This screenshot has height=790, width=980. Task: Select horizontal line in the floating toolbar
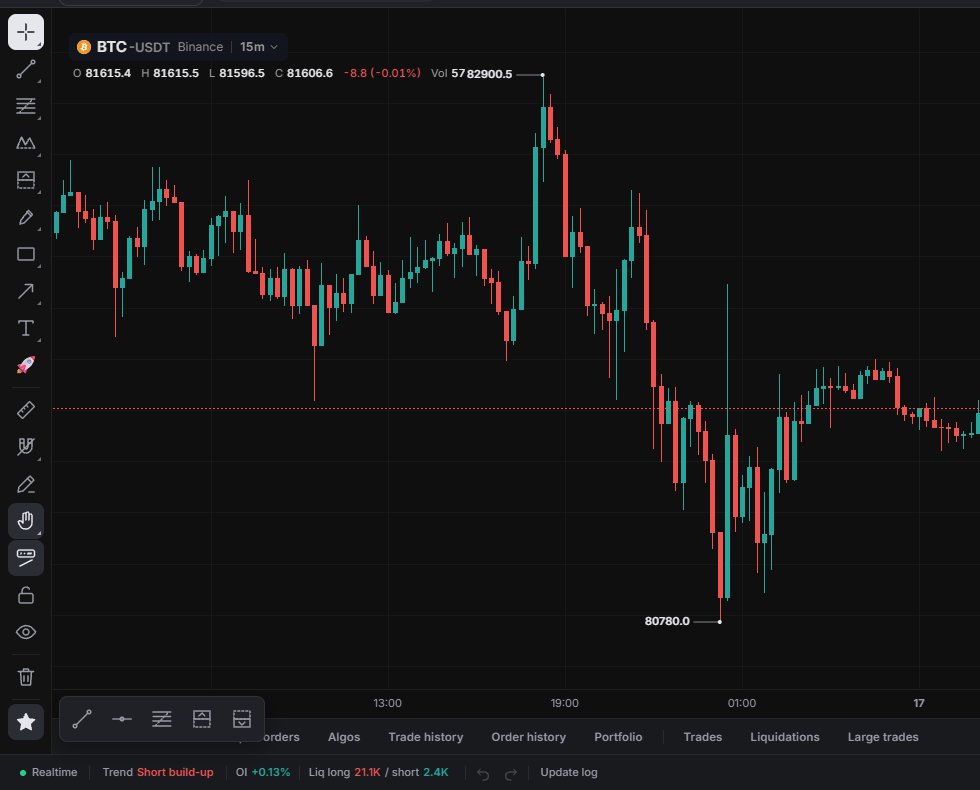pos(122,719)
